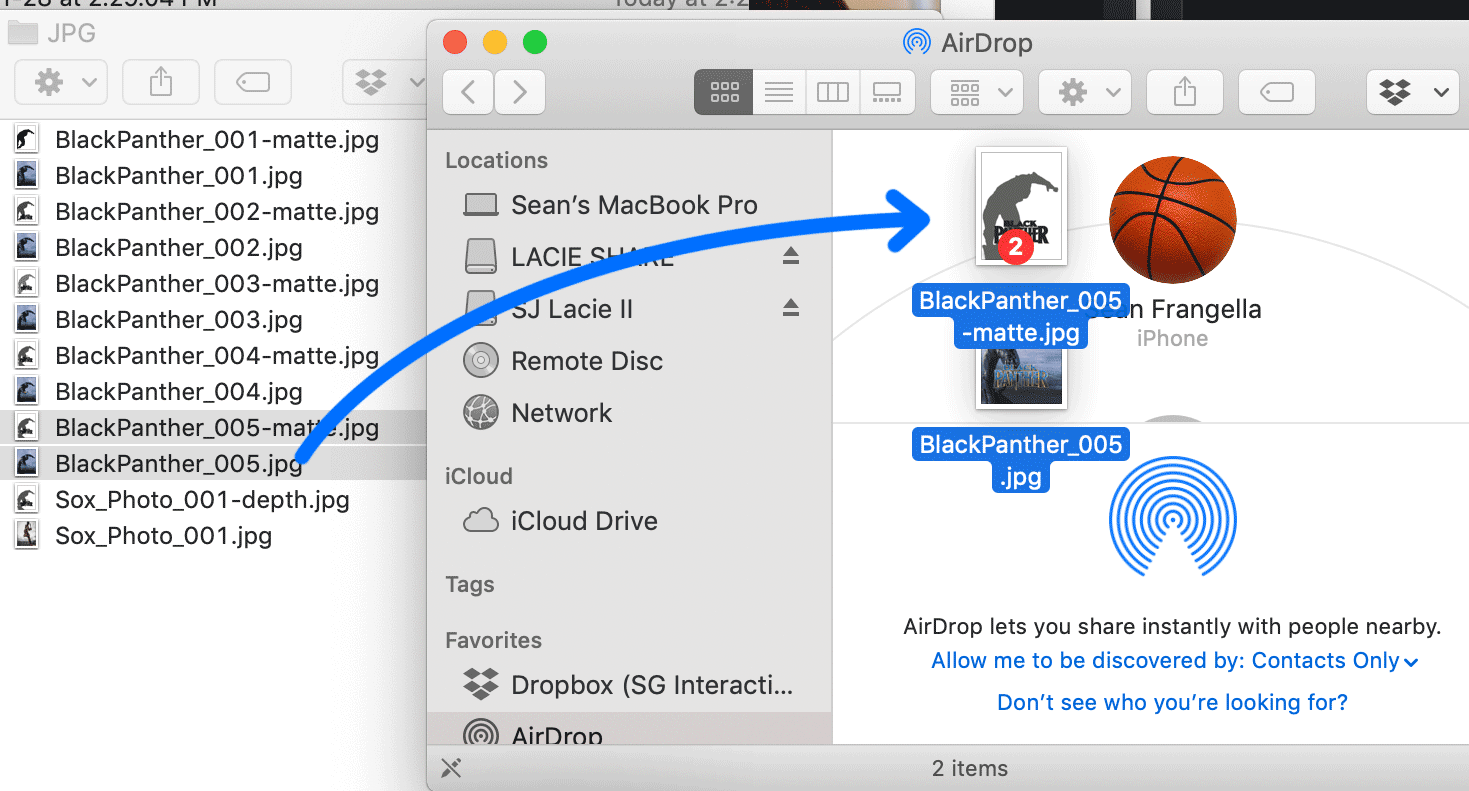The width and height of the screenshot is (1469, 791).
Task: Select BlackPanther_001.jpg in JPG window
Action: point(179,176)
